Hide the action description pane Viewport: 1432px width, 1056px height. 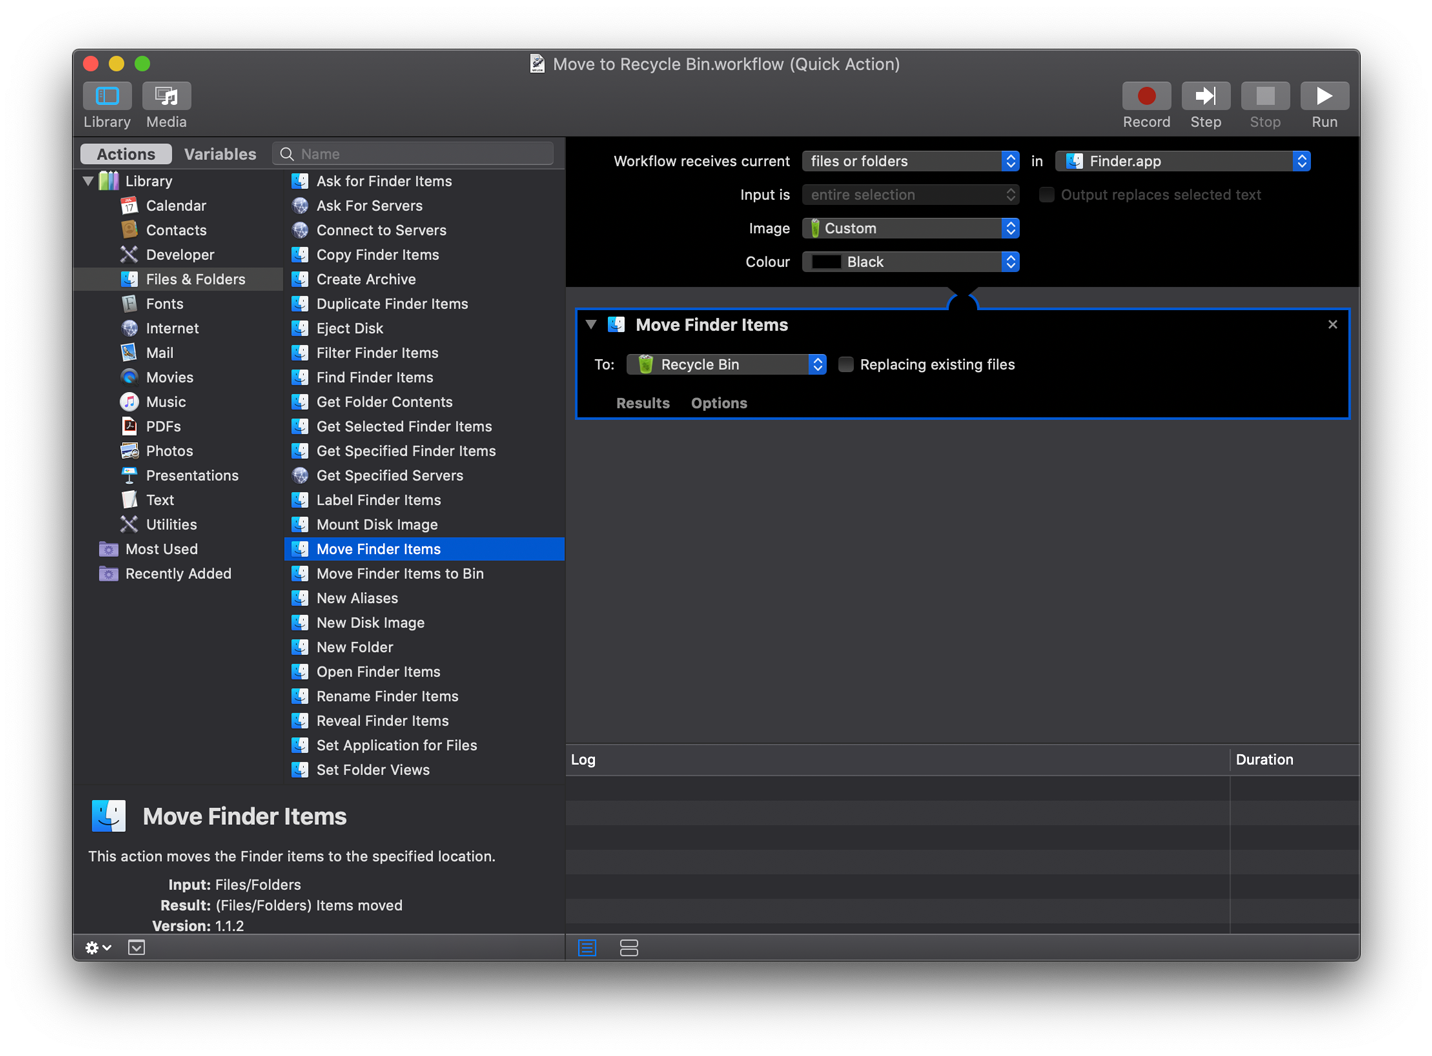click(137, 947)
